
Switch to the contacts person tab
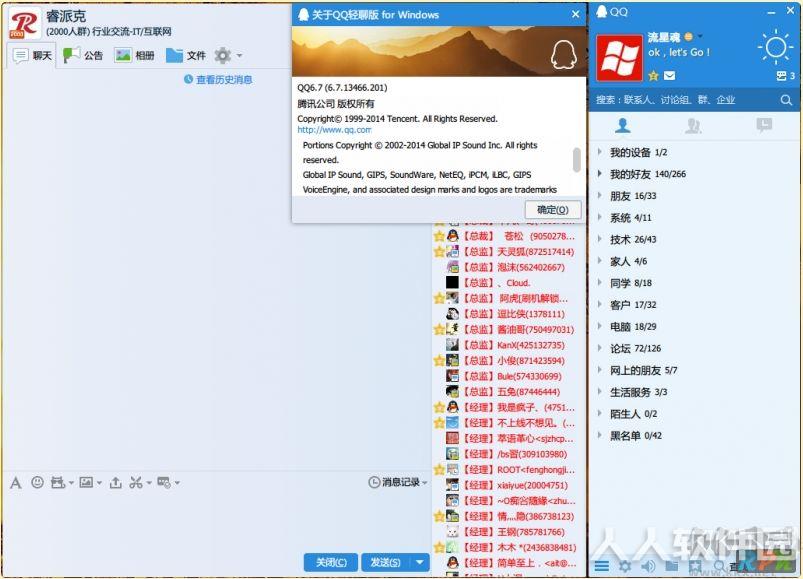pyautogui.click(x=623, y=125)
